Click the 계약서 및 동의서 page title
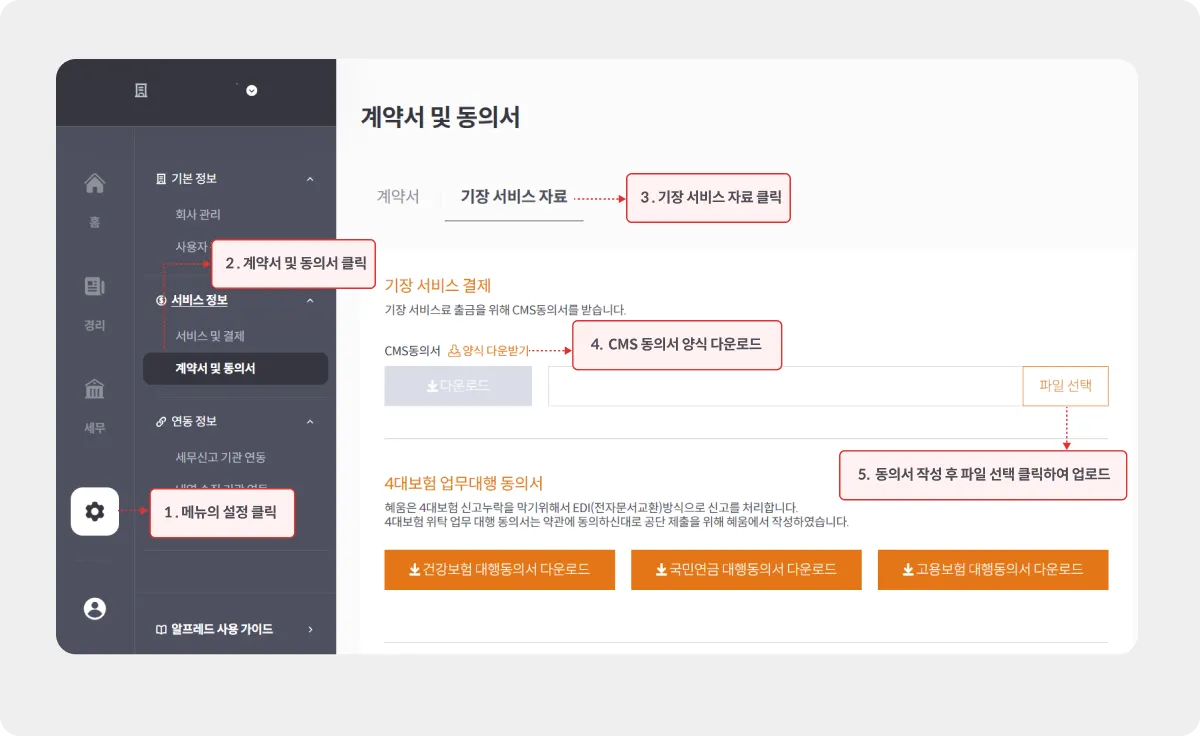Image resolution: width=1200 pixels, height=736 pixels. (x=440, y=117)
